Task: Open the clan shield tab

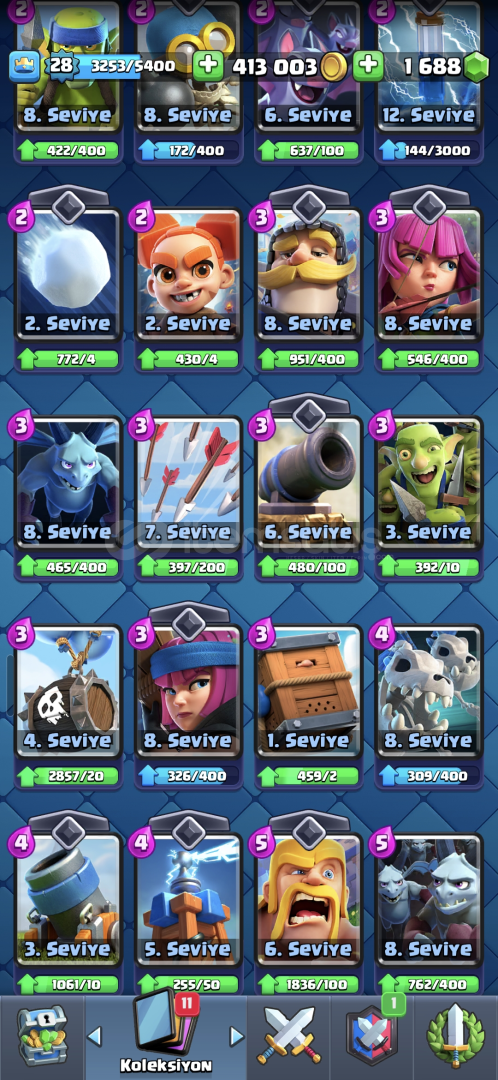Action: click(372, 1035)
